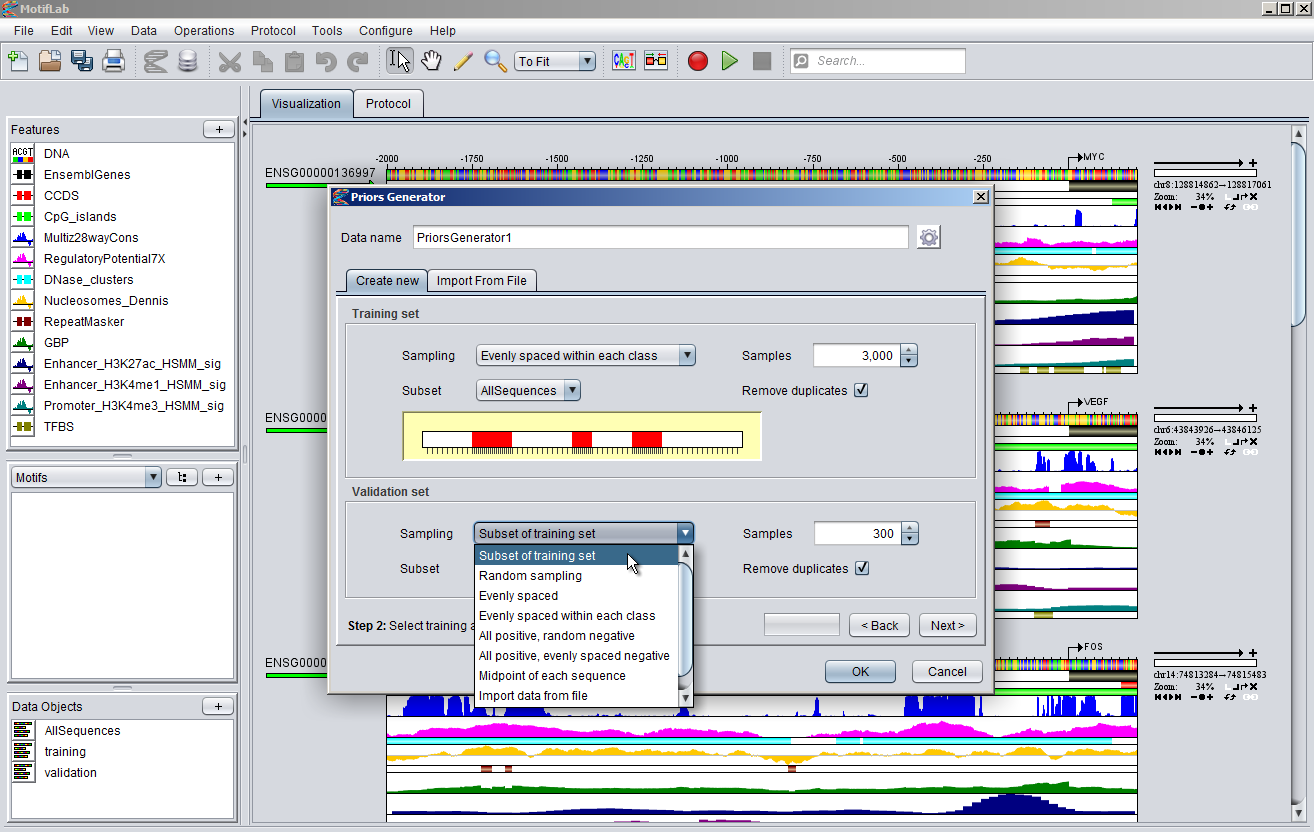Open the Training set Sampling dropdown
This screenshot has width=1314, height=832.
[585, 355]
